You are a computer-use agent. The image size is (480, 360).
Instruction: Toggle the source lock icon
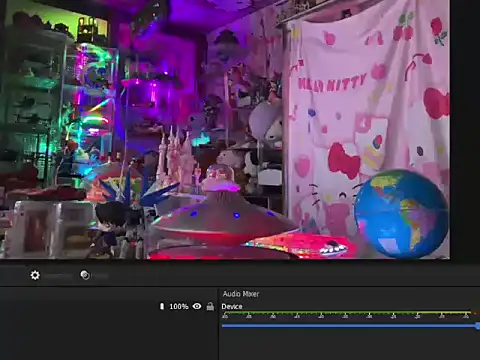click(x=210, y=306)
